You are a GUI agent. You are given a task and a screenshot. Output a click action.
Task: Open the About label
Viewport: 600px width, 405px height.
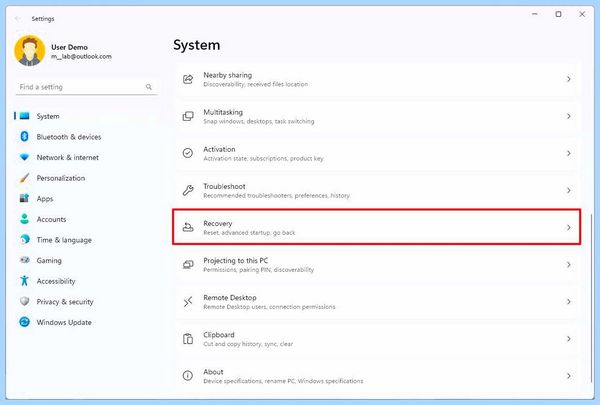click(x=213, y=372)
